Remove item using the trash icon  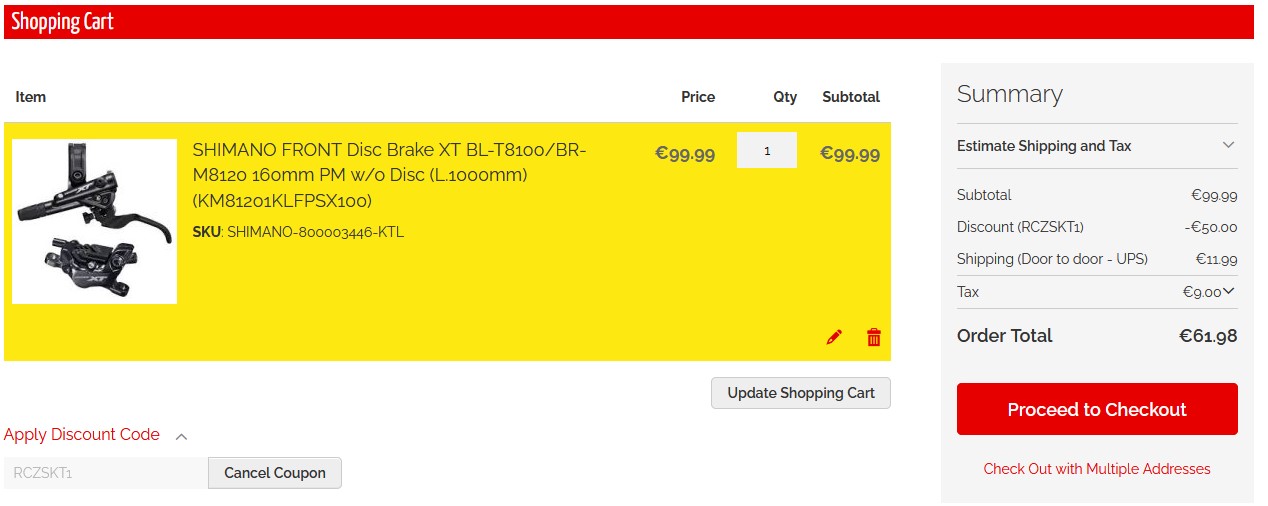pyautogui.click(x=874, y=337)
